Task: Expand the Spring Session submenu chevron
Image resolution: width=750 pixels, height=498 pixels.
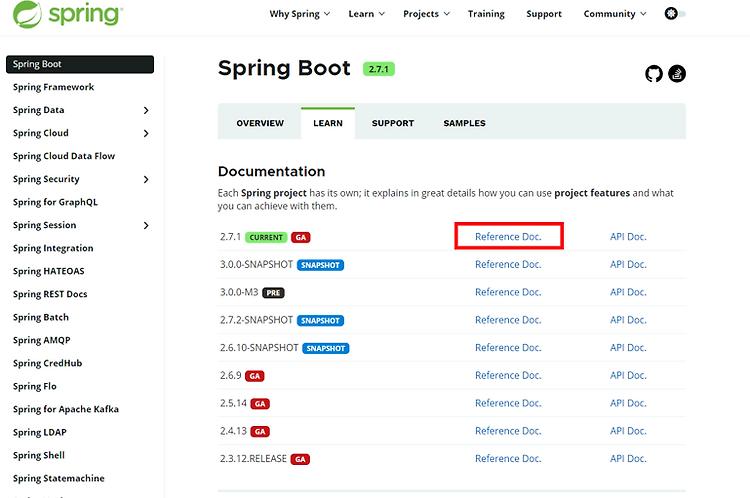Action: click(x=146, y=225)
